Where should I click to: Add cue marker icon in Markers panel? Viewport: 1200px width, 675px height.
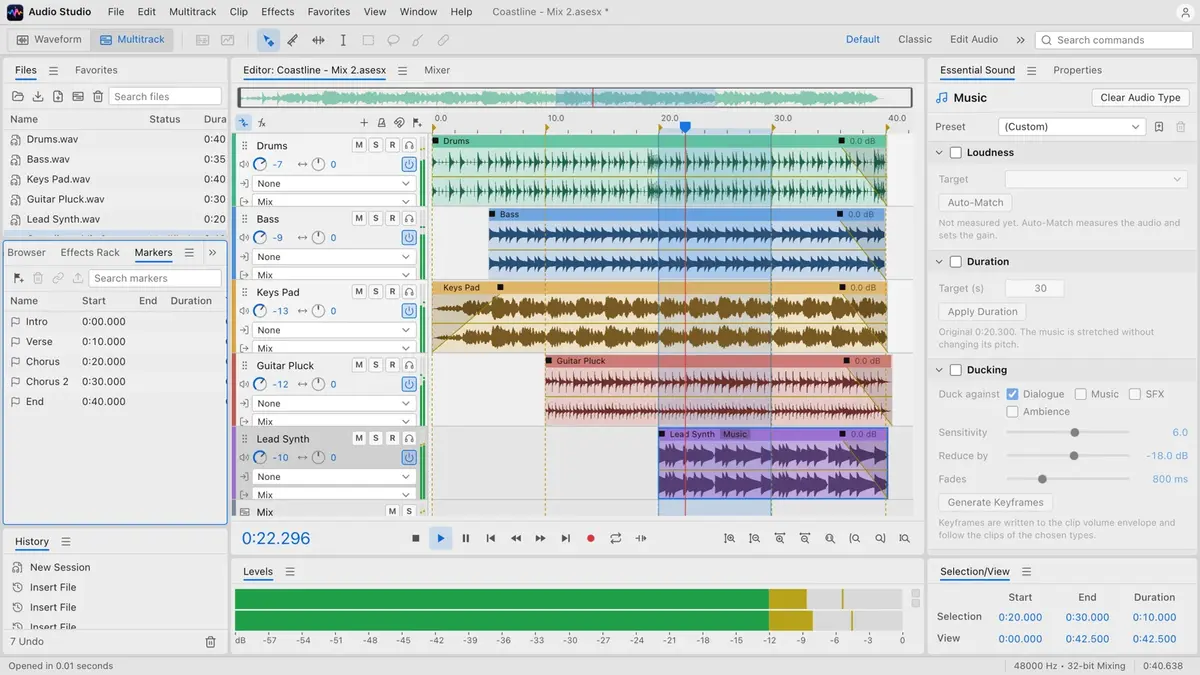tap(18, 278)
